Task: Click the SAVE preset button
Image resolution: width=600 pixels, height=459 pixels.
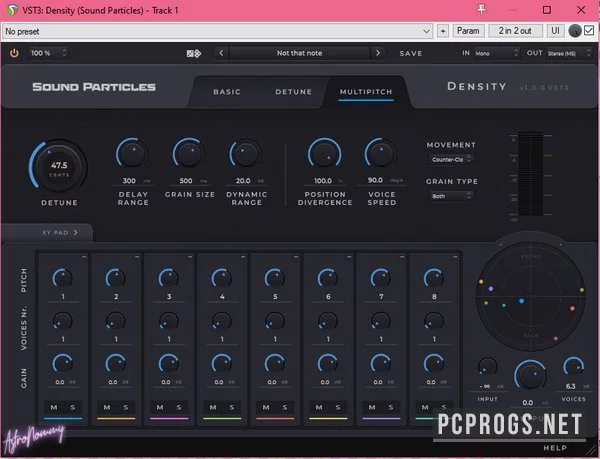Action: (x=411, y=54)
